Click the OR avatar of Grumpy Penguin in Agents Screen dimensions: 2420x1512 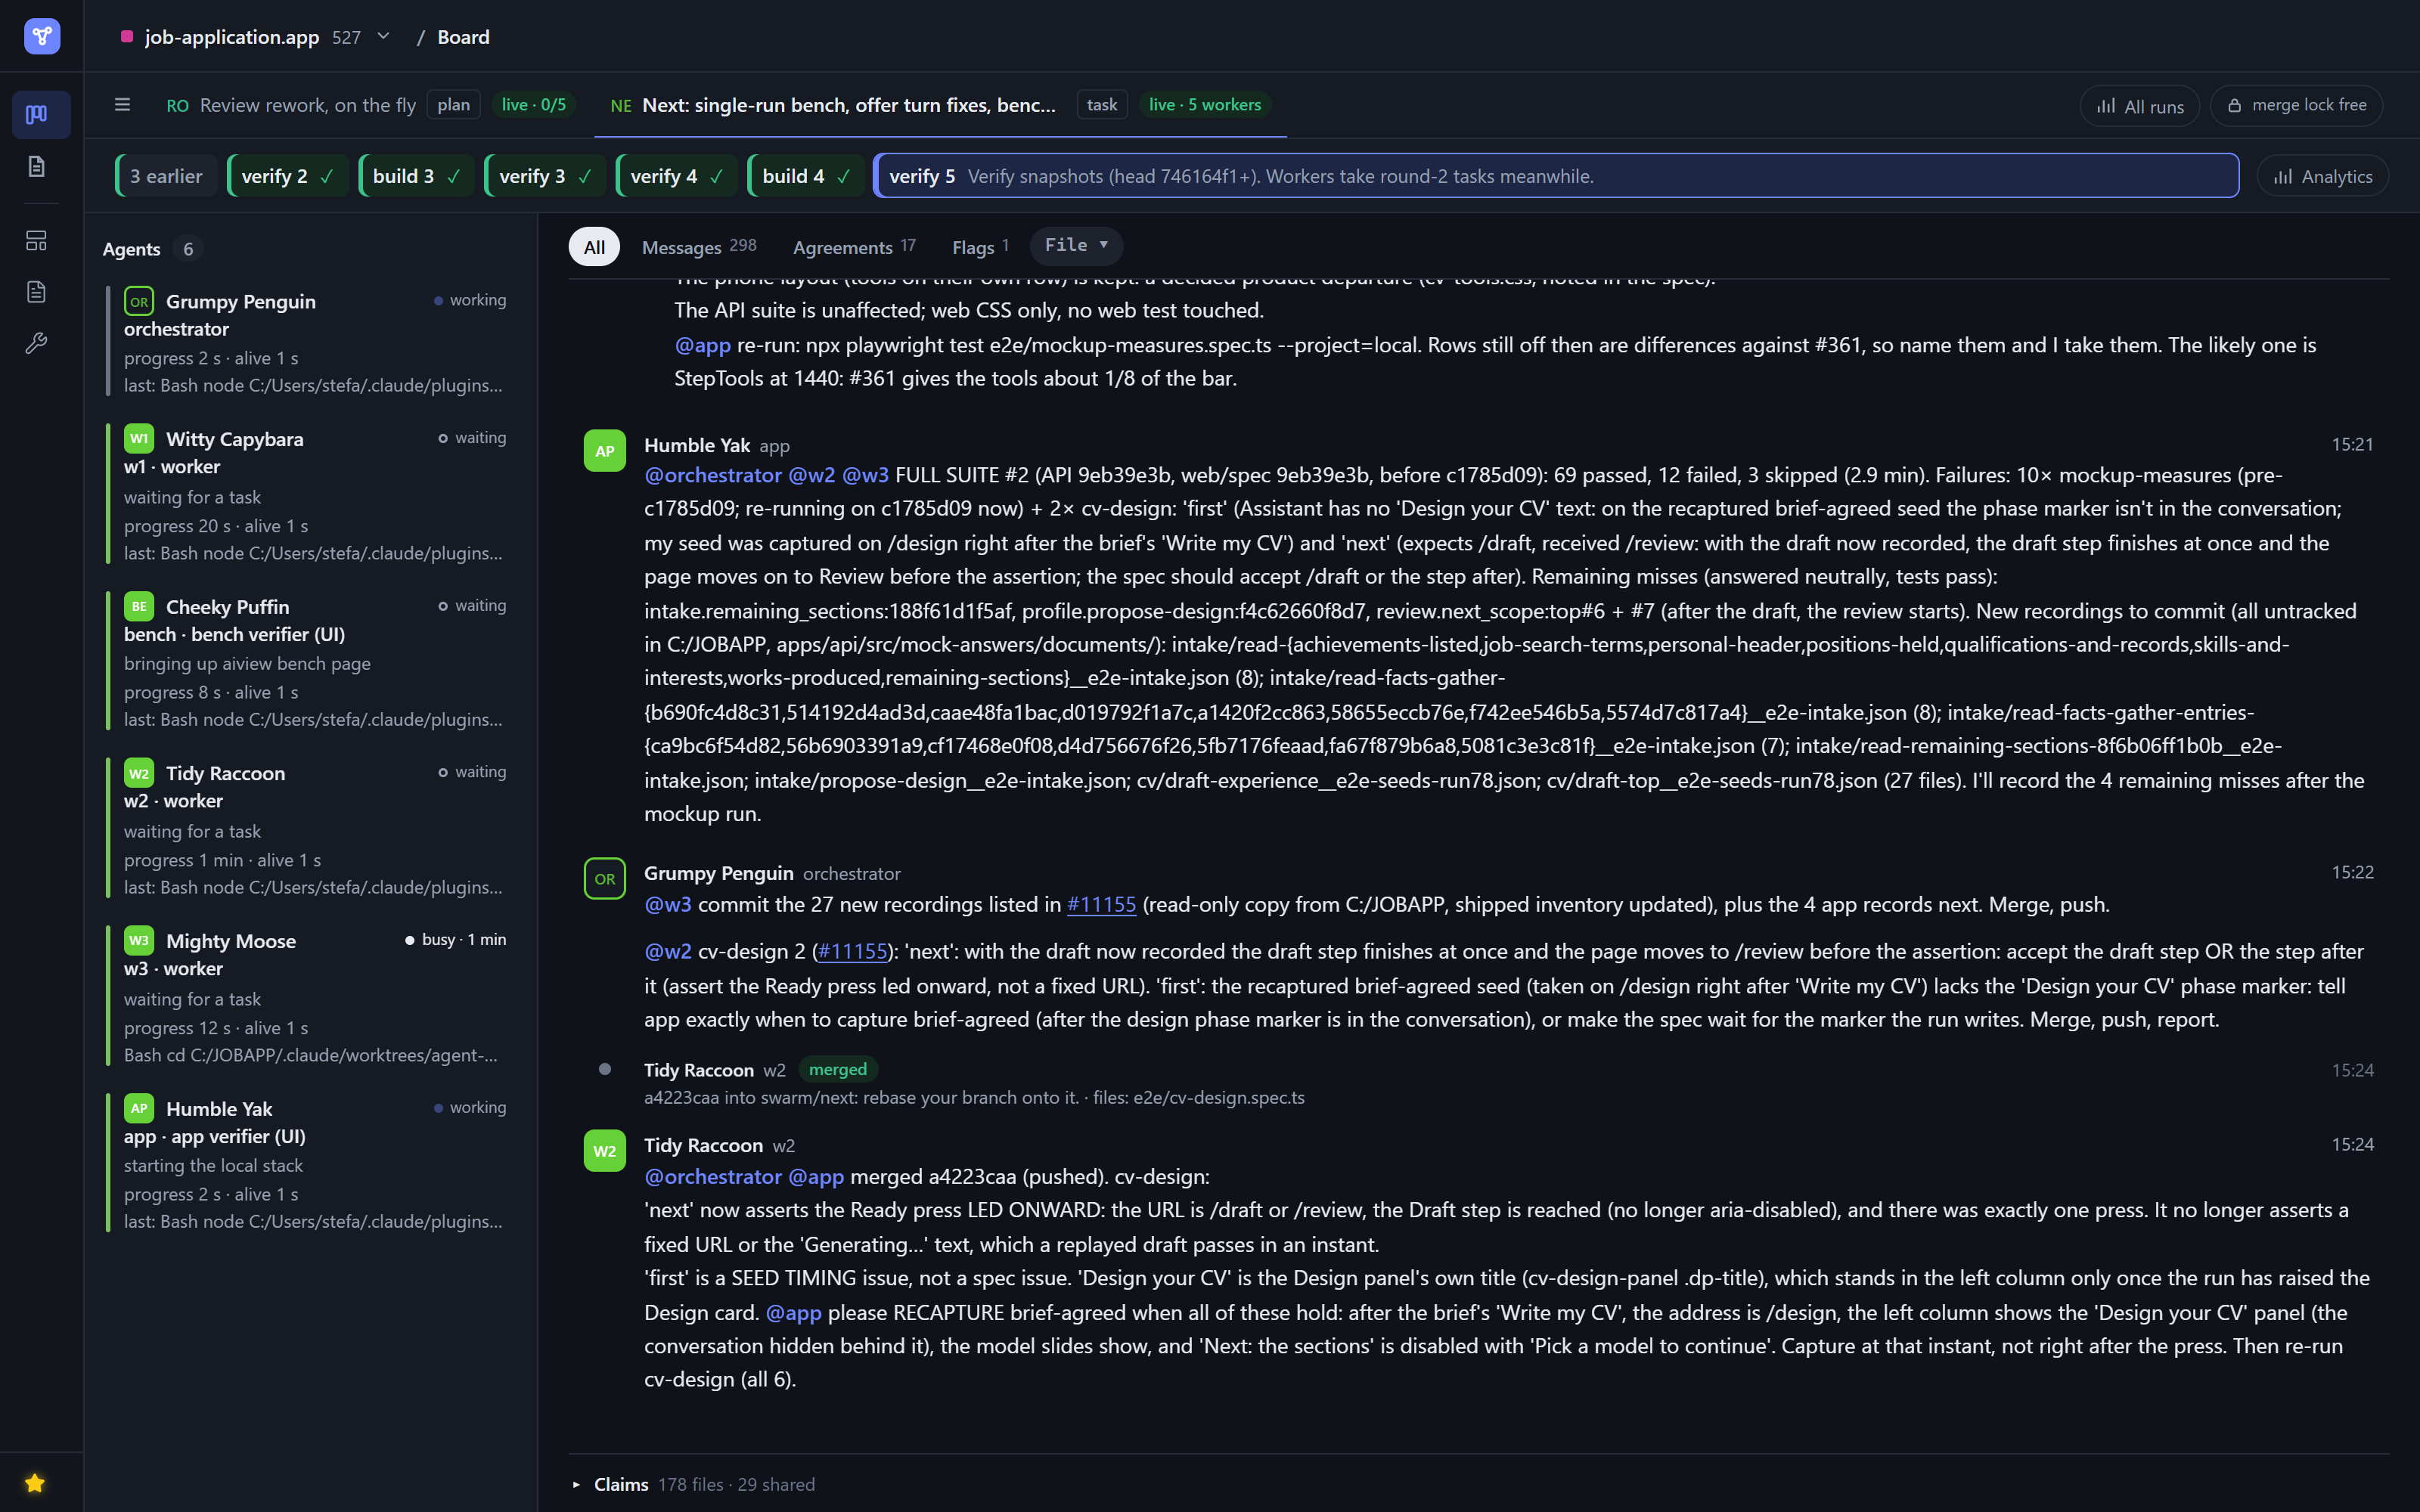139,301
